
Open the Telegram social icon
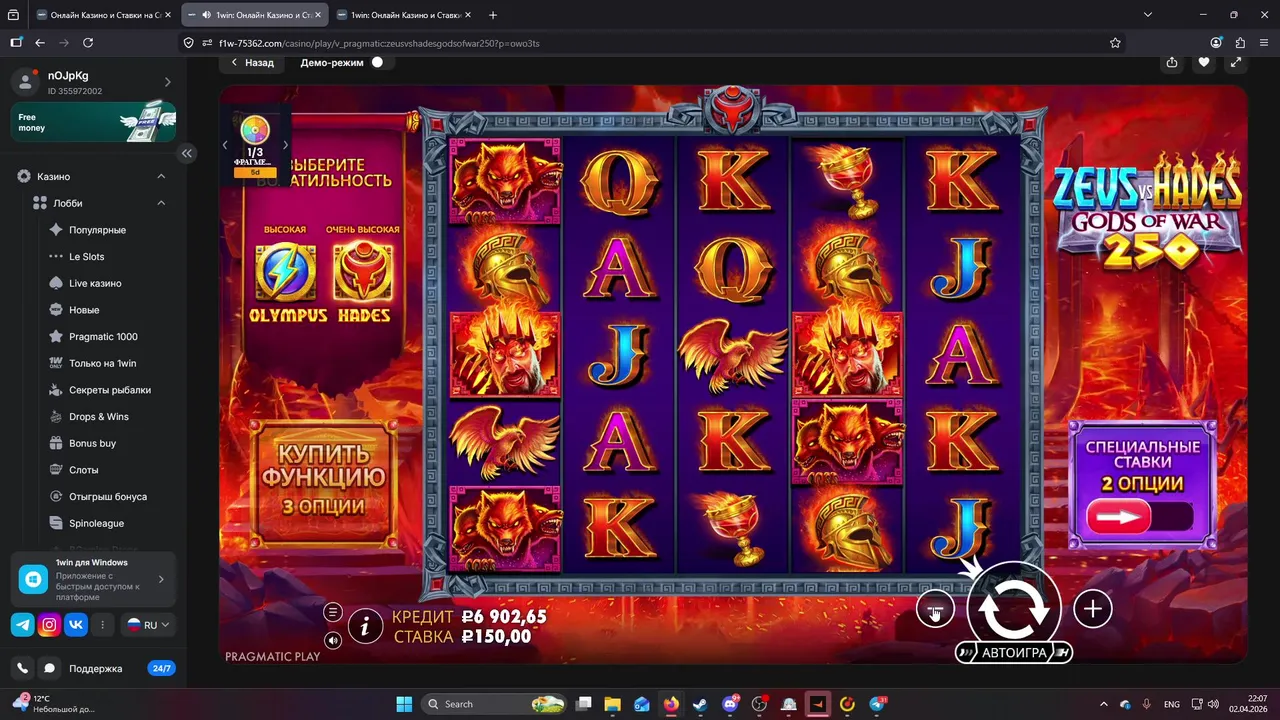22,625
